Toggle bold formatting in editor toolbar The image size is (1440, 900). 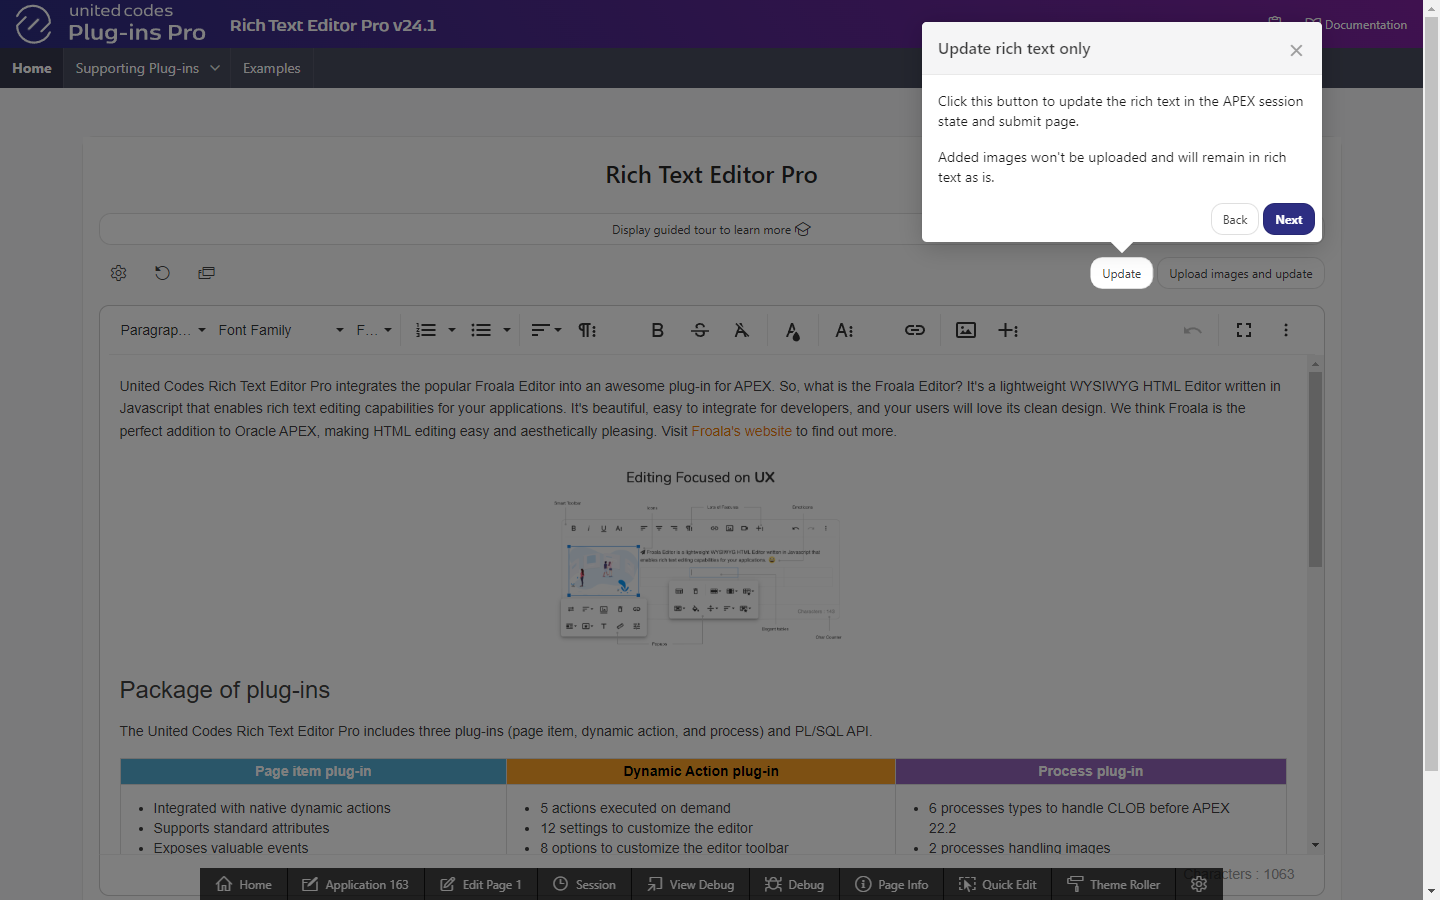pyautogui.click(x=657, y=330)
